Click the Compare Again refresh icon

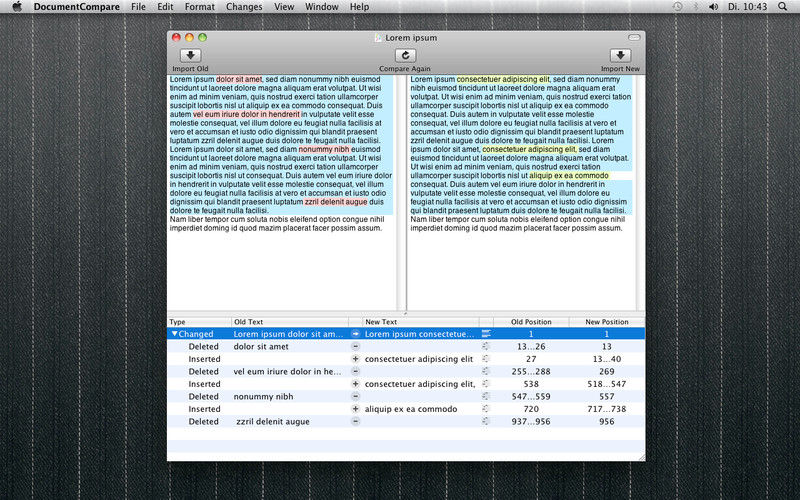pyautogui.click(x=404, y=56)
